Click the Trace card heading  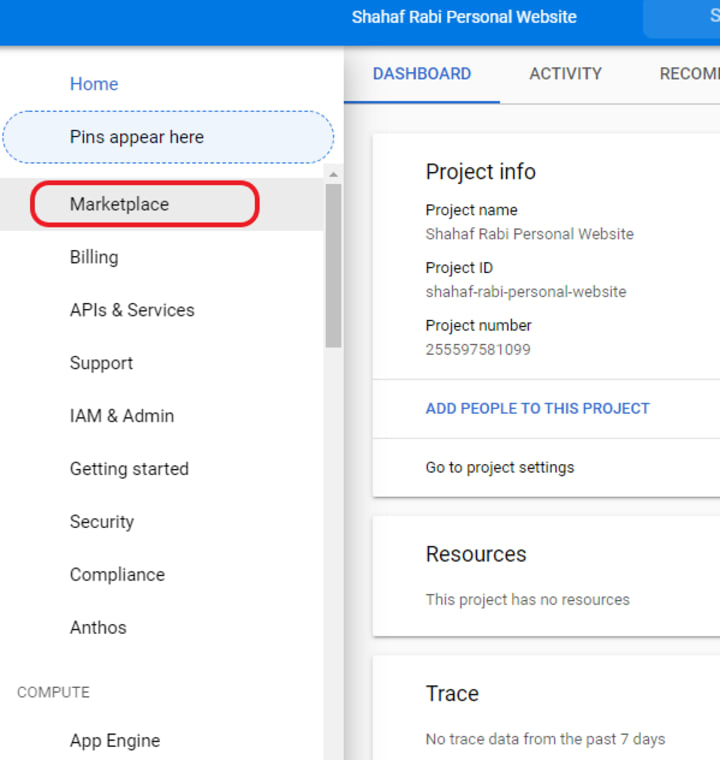click(452, 693)
